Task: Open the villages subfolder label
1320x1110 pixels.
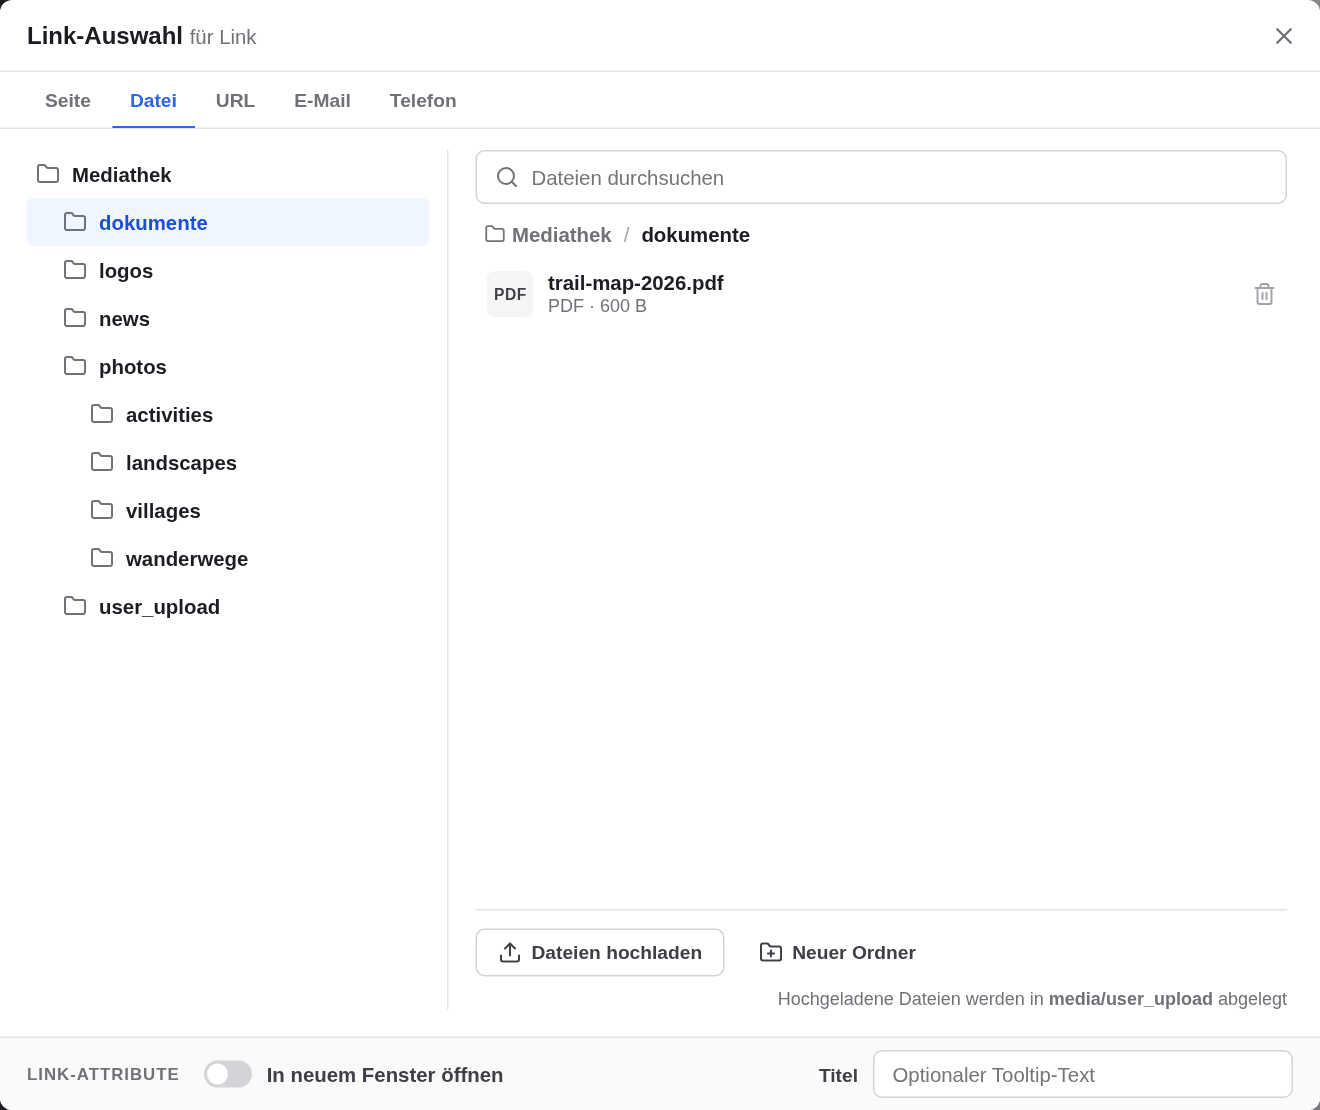Action: 163,511
